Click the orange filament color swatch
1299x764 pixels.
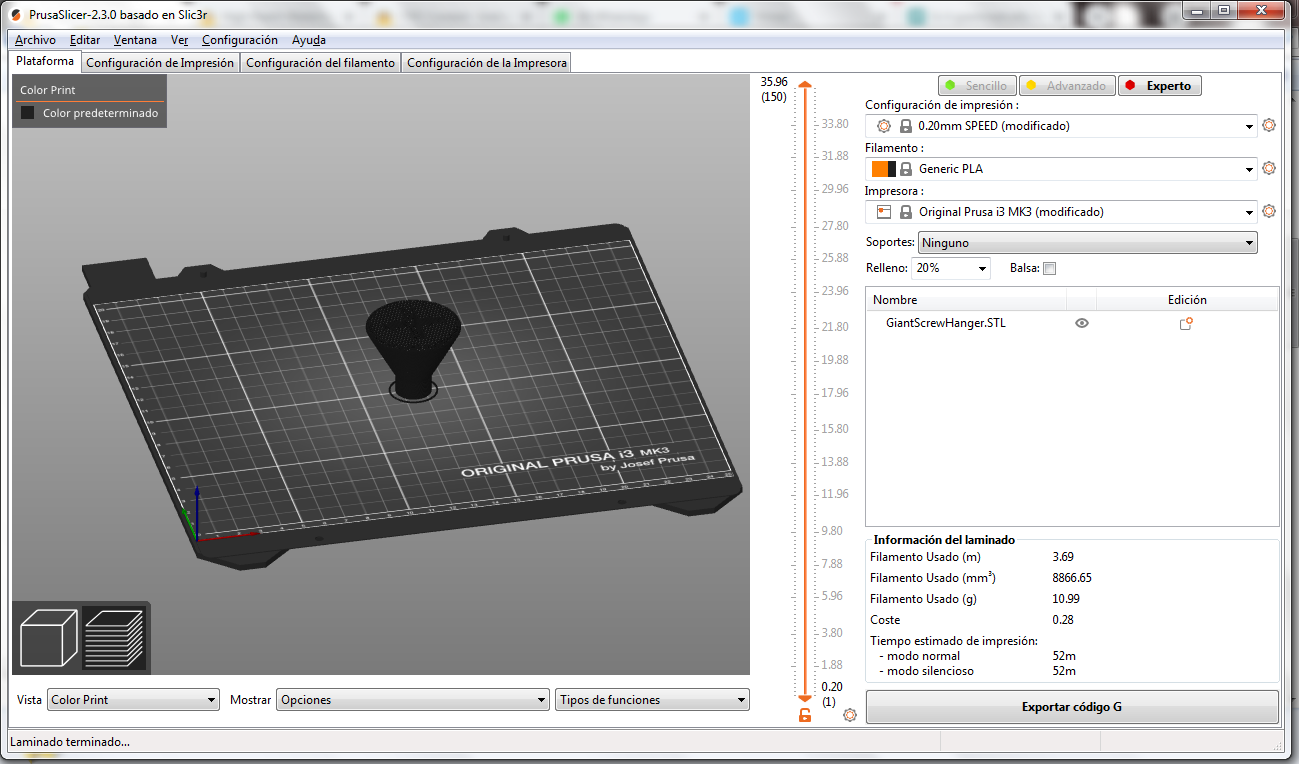click(879, 169)
